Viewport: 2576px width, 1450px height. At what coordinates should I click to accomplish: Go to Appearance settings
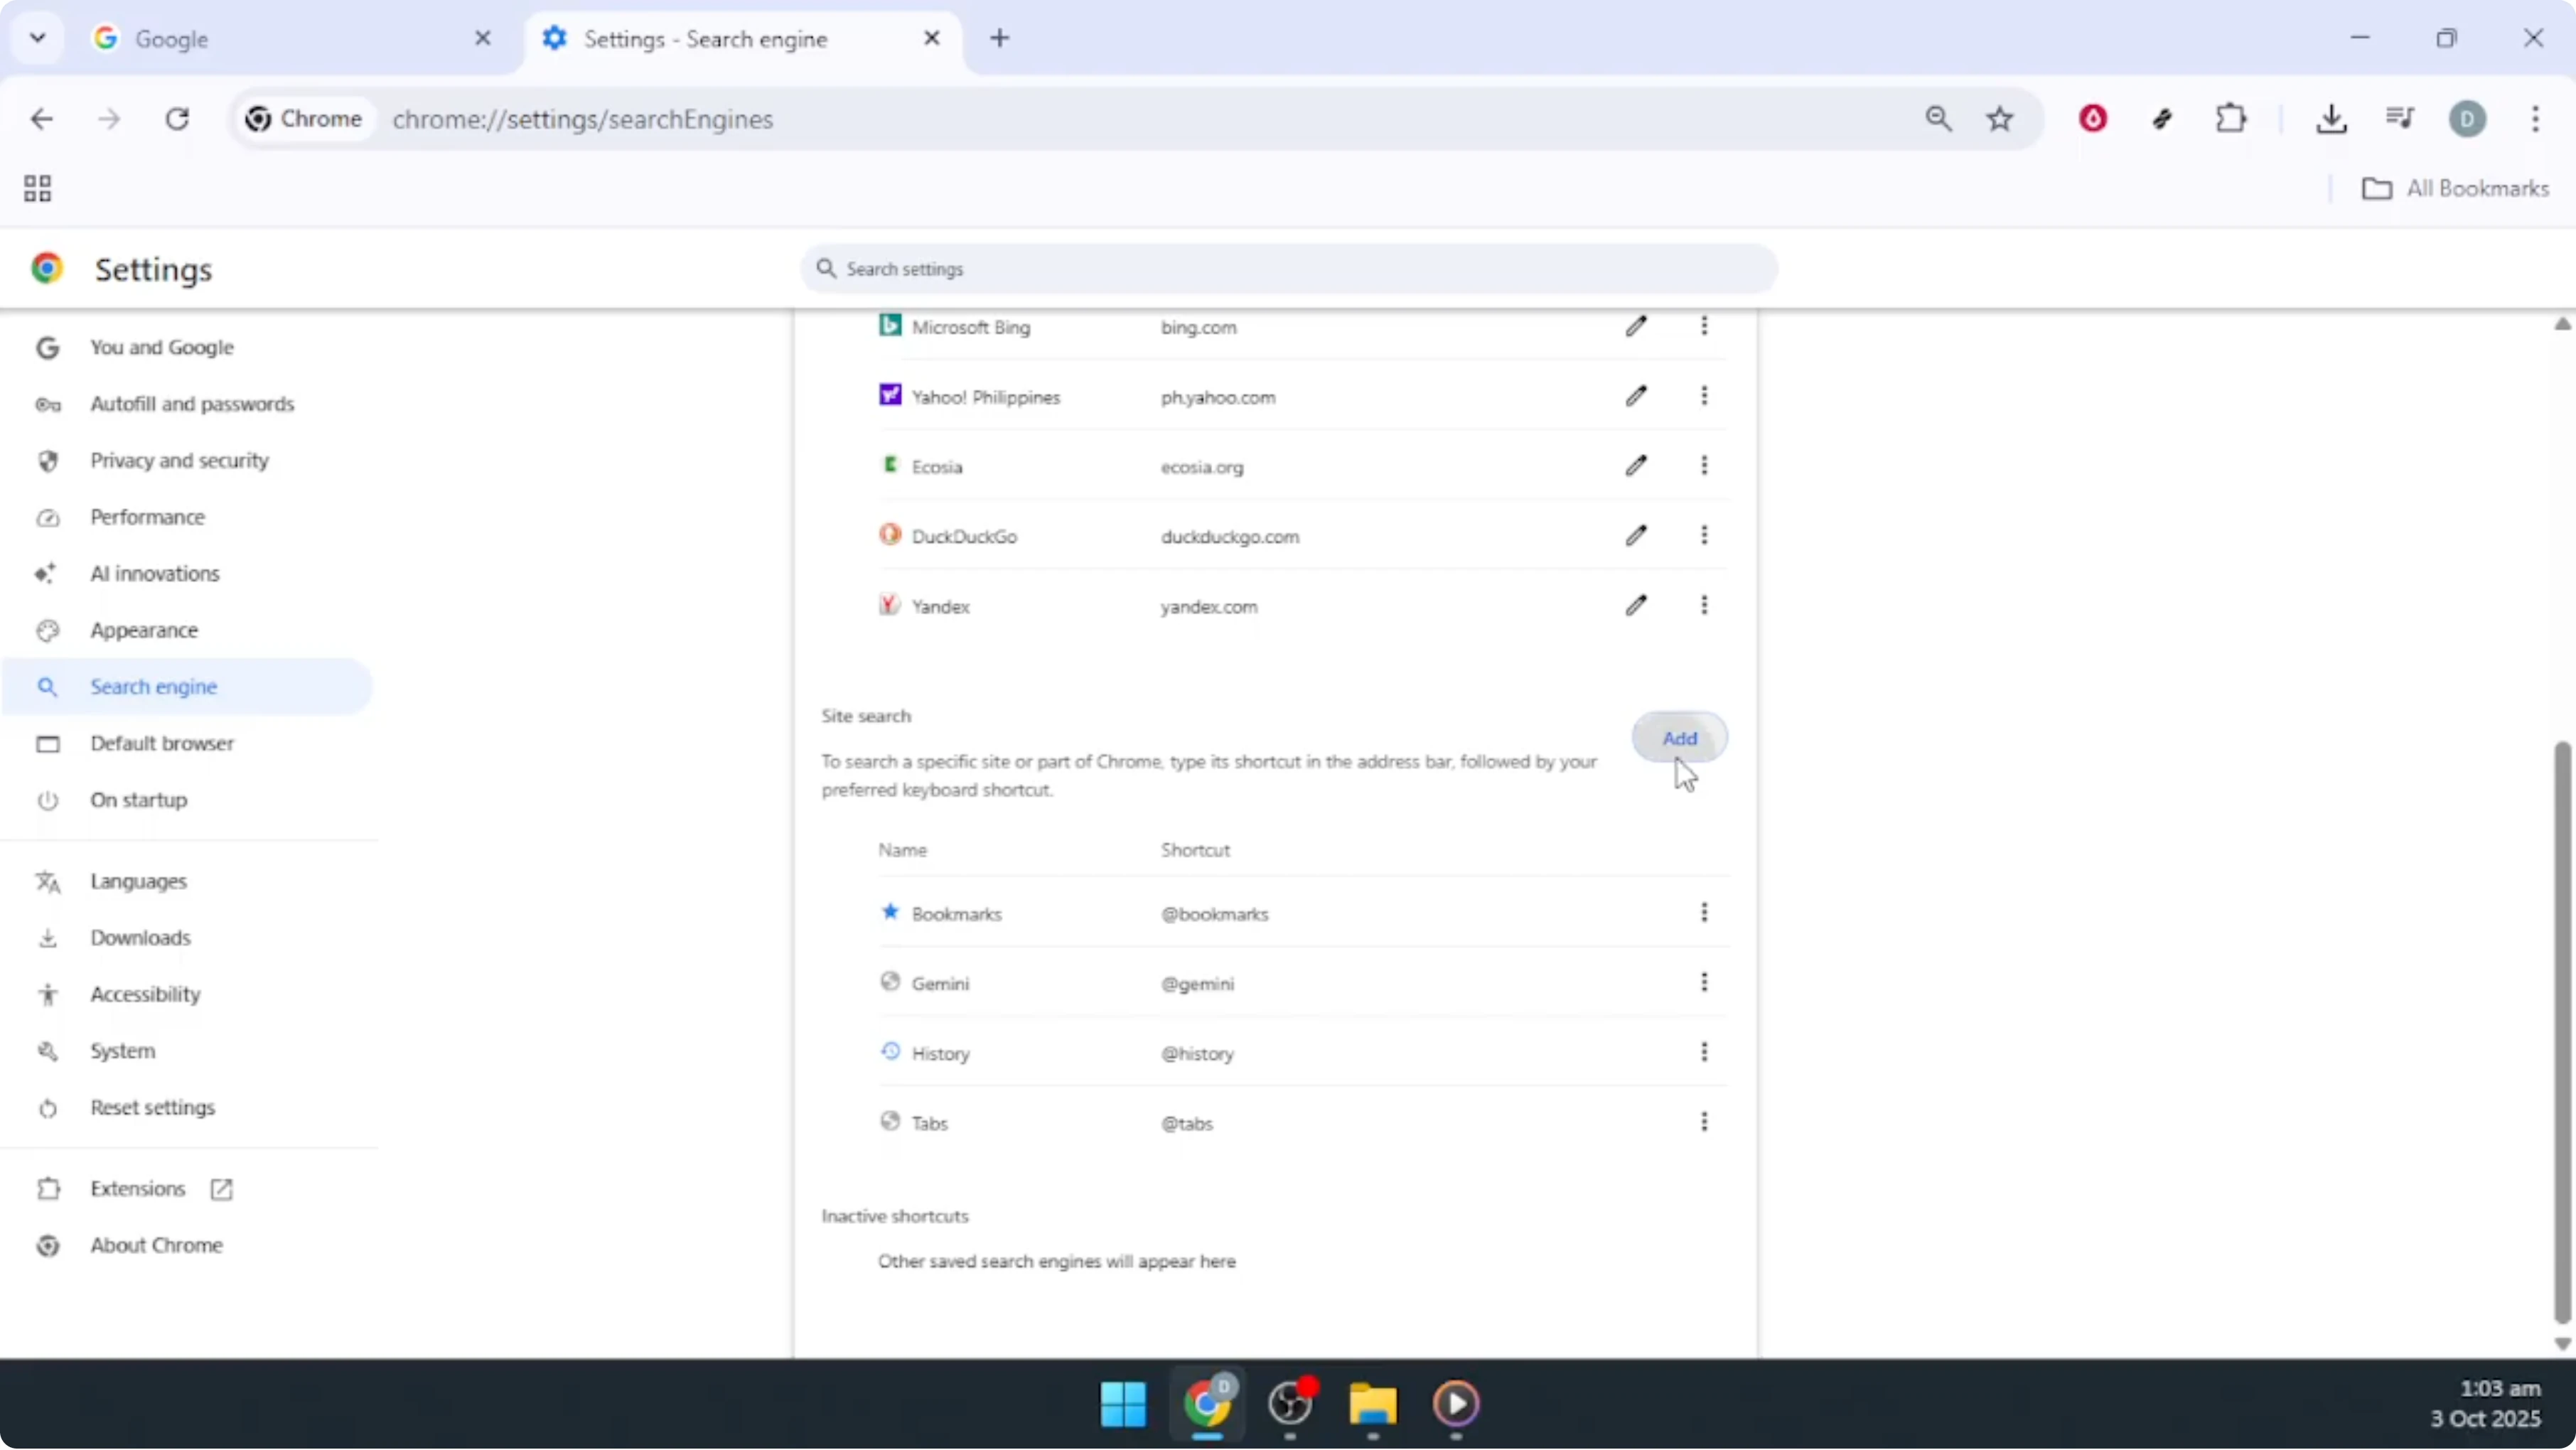click(x=186, y=631)
